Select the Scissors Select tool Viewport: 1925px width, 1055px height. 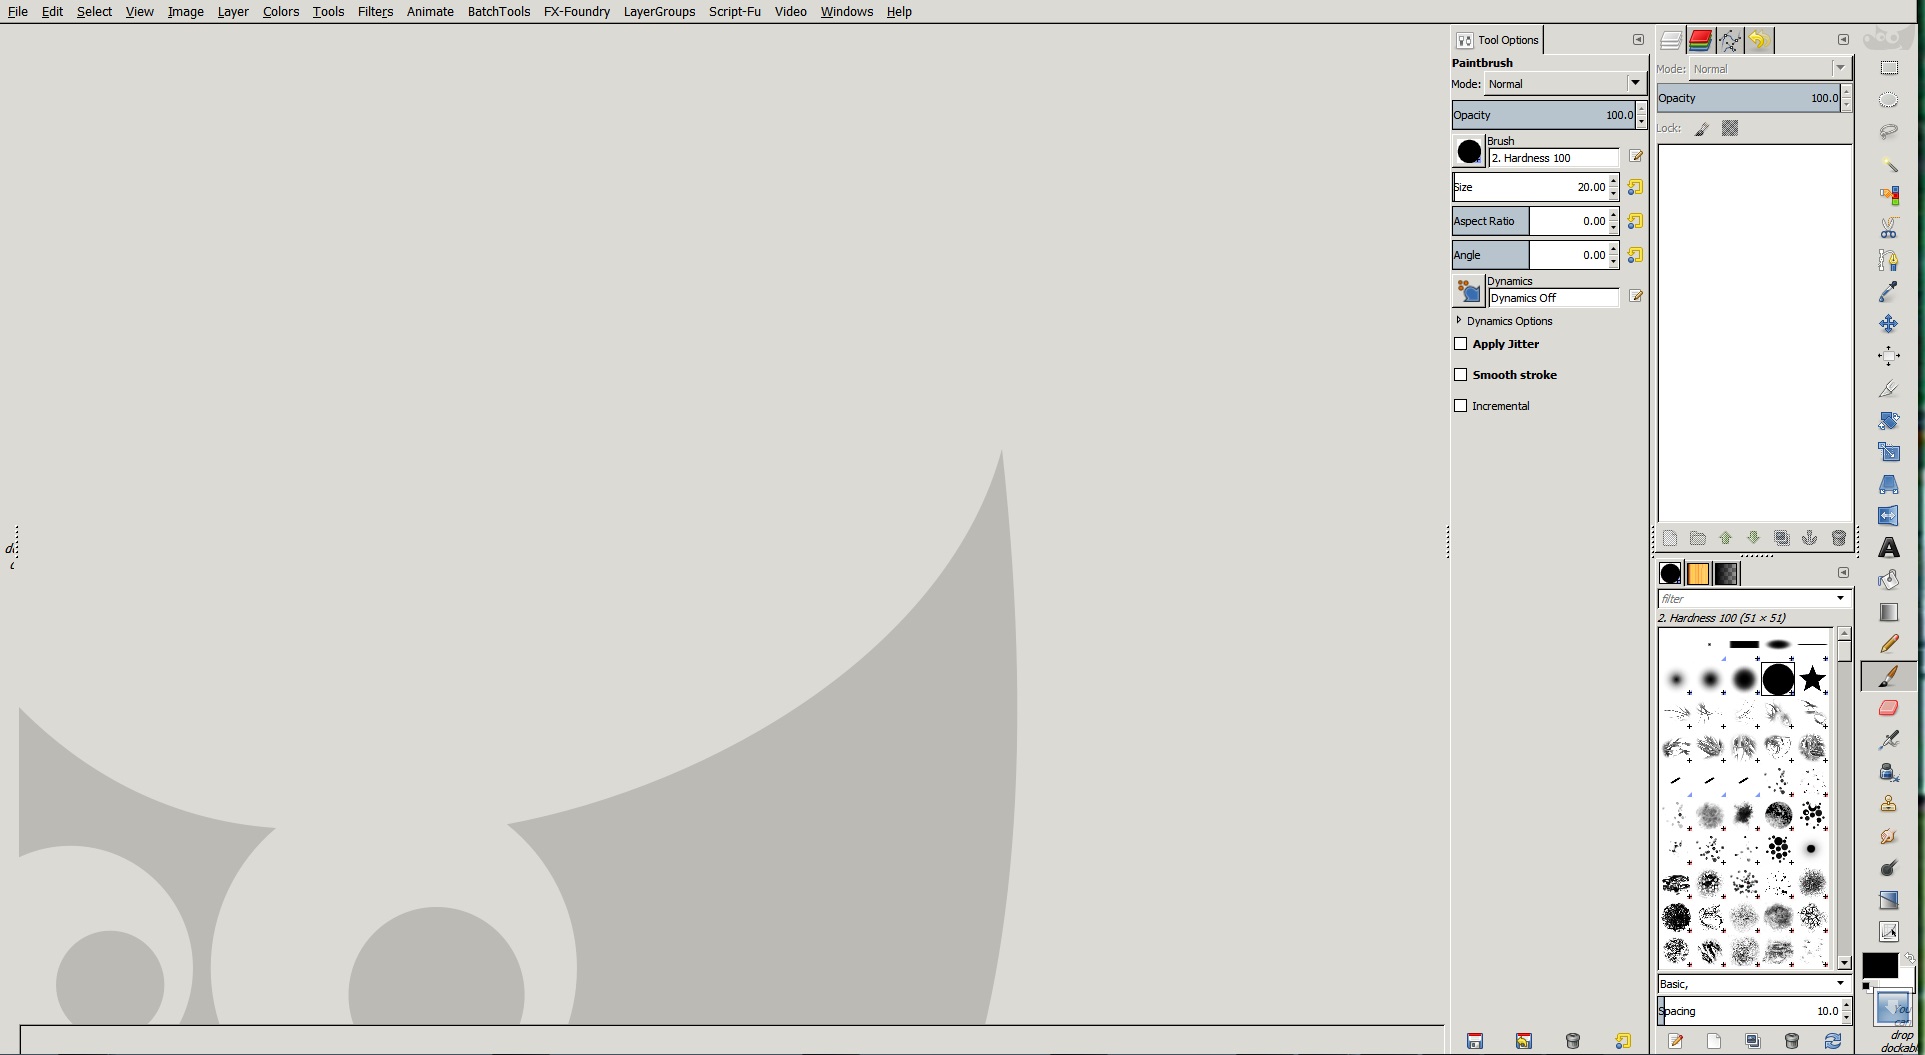click(1888, 228)
